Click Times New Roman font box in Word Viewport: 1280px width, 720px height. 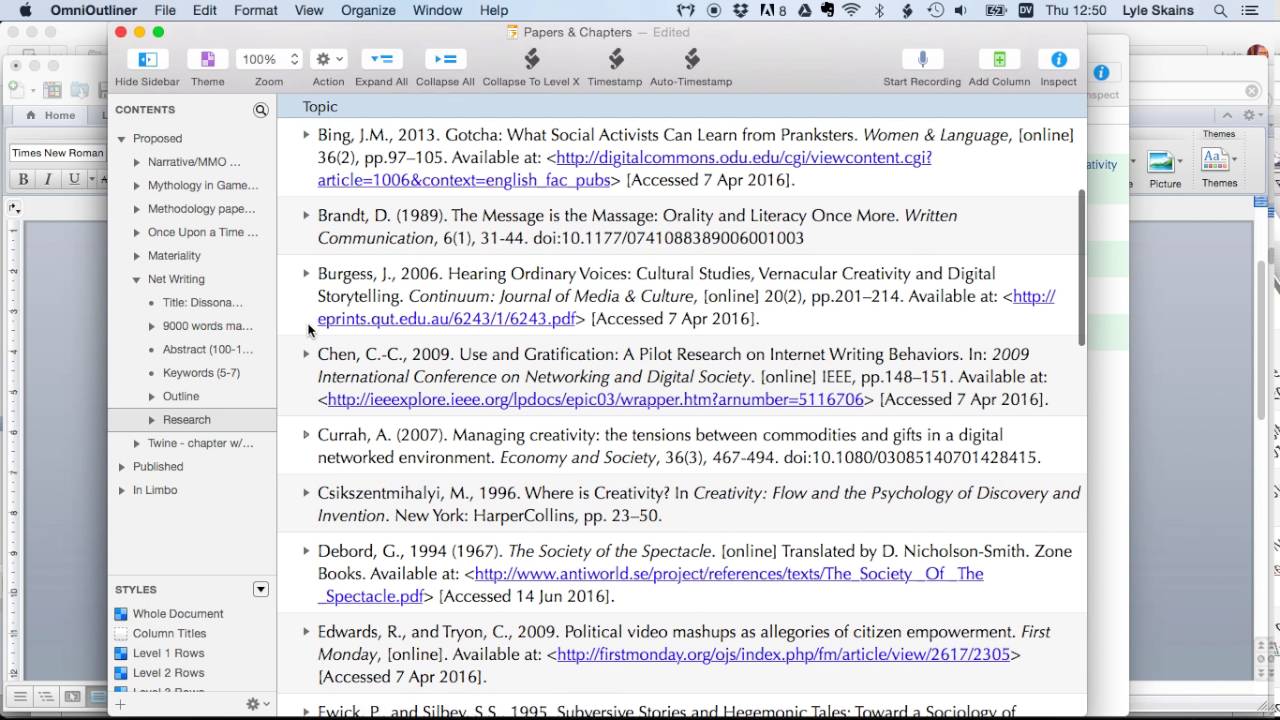pos(58,153)
